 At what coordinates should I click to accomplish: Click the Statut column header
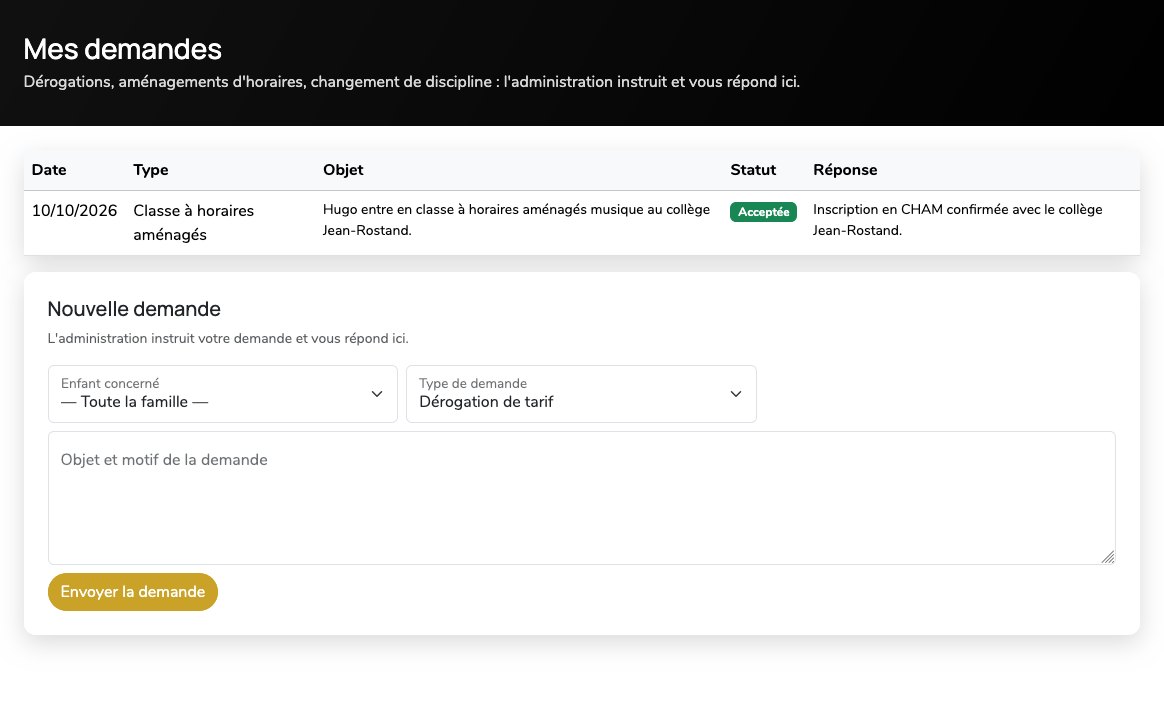[753, 169]
